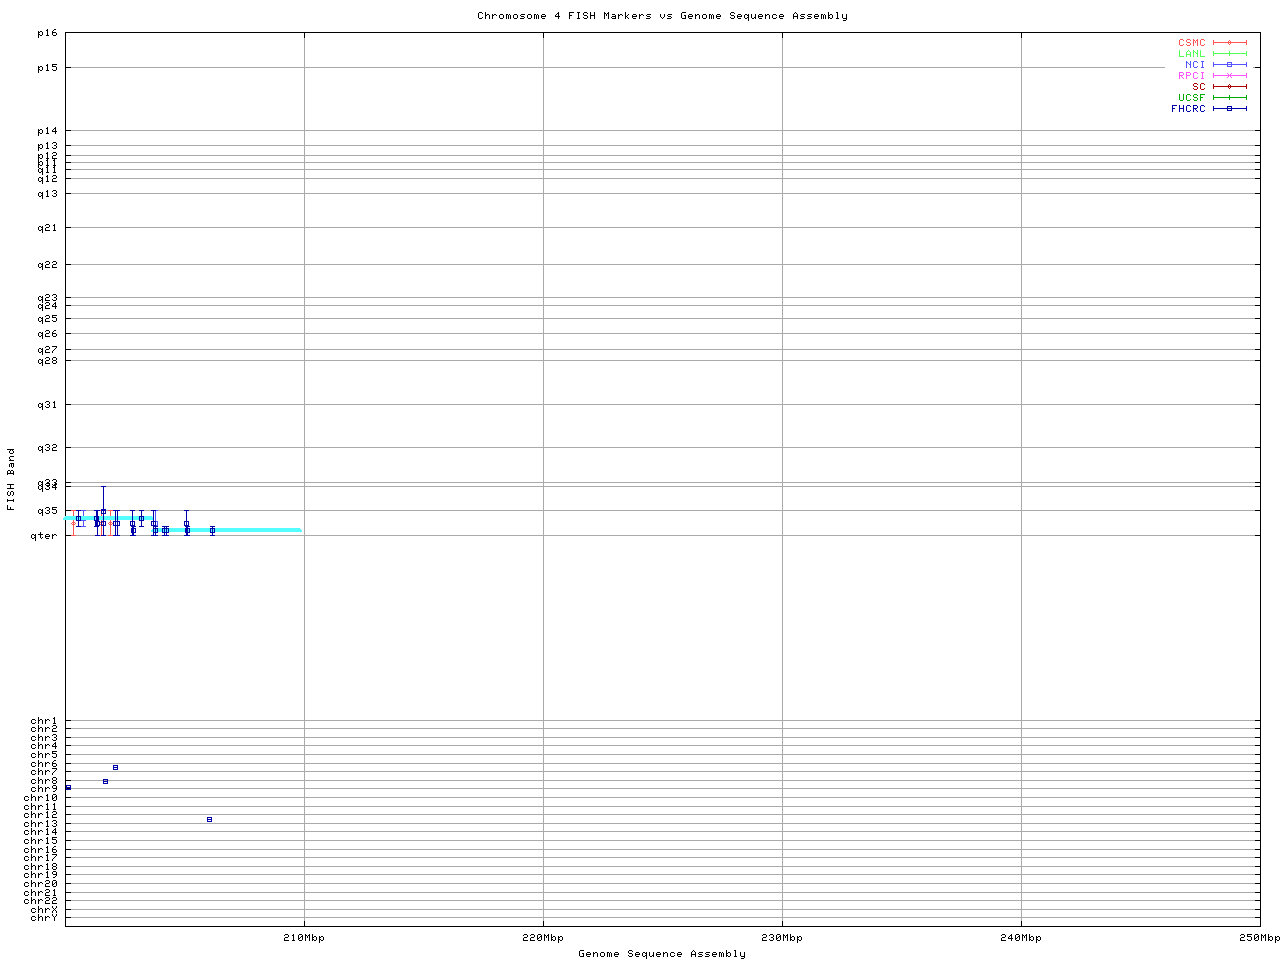Select the SC legend marker symbol
Screen dimensions: 1280x960
pos(1229,87)
